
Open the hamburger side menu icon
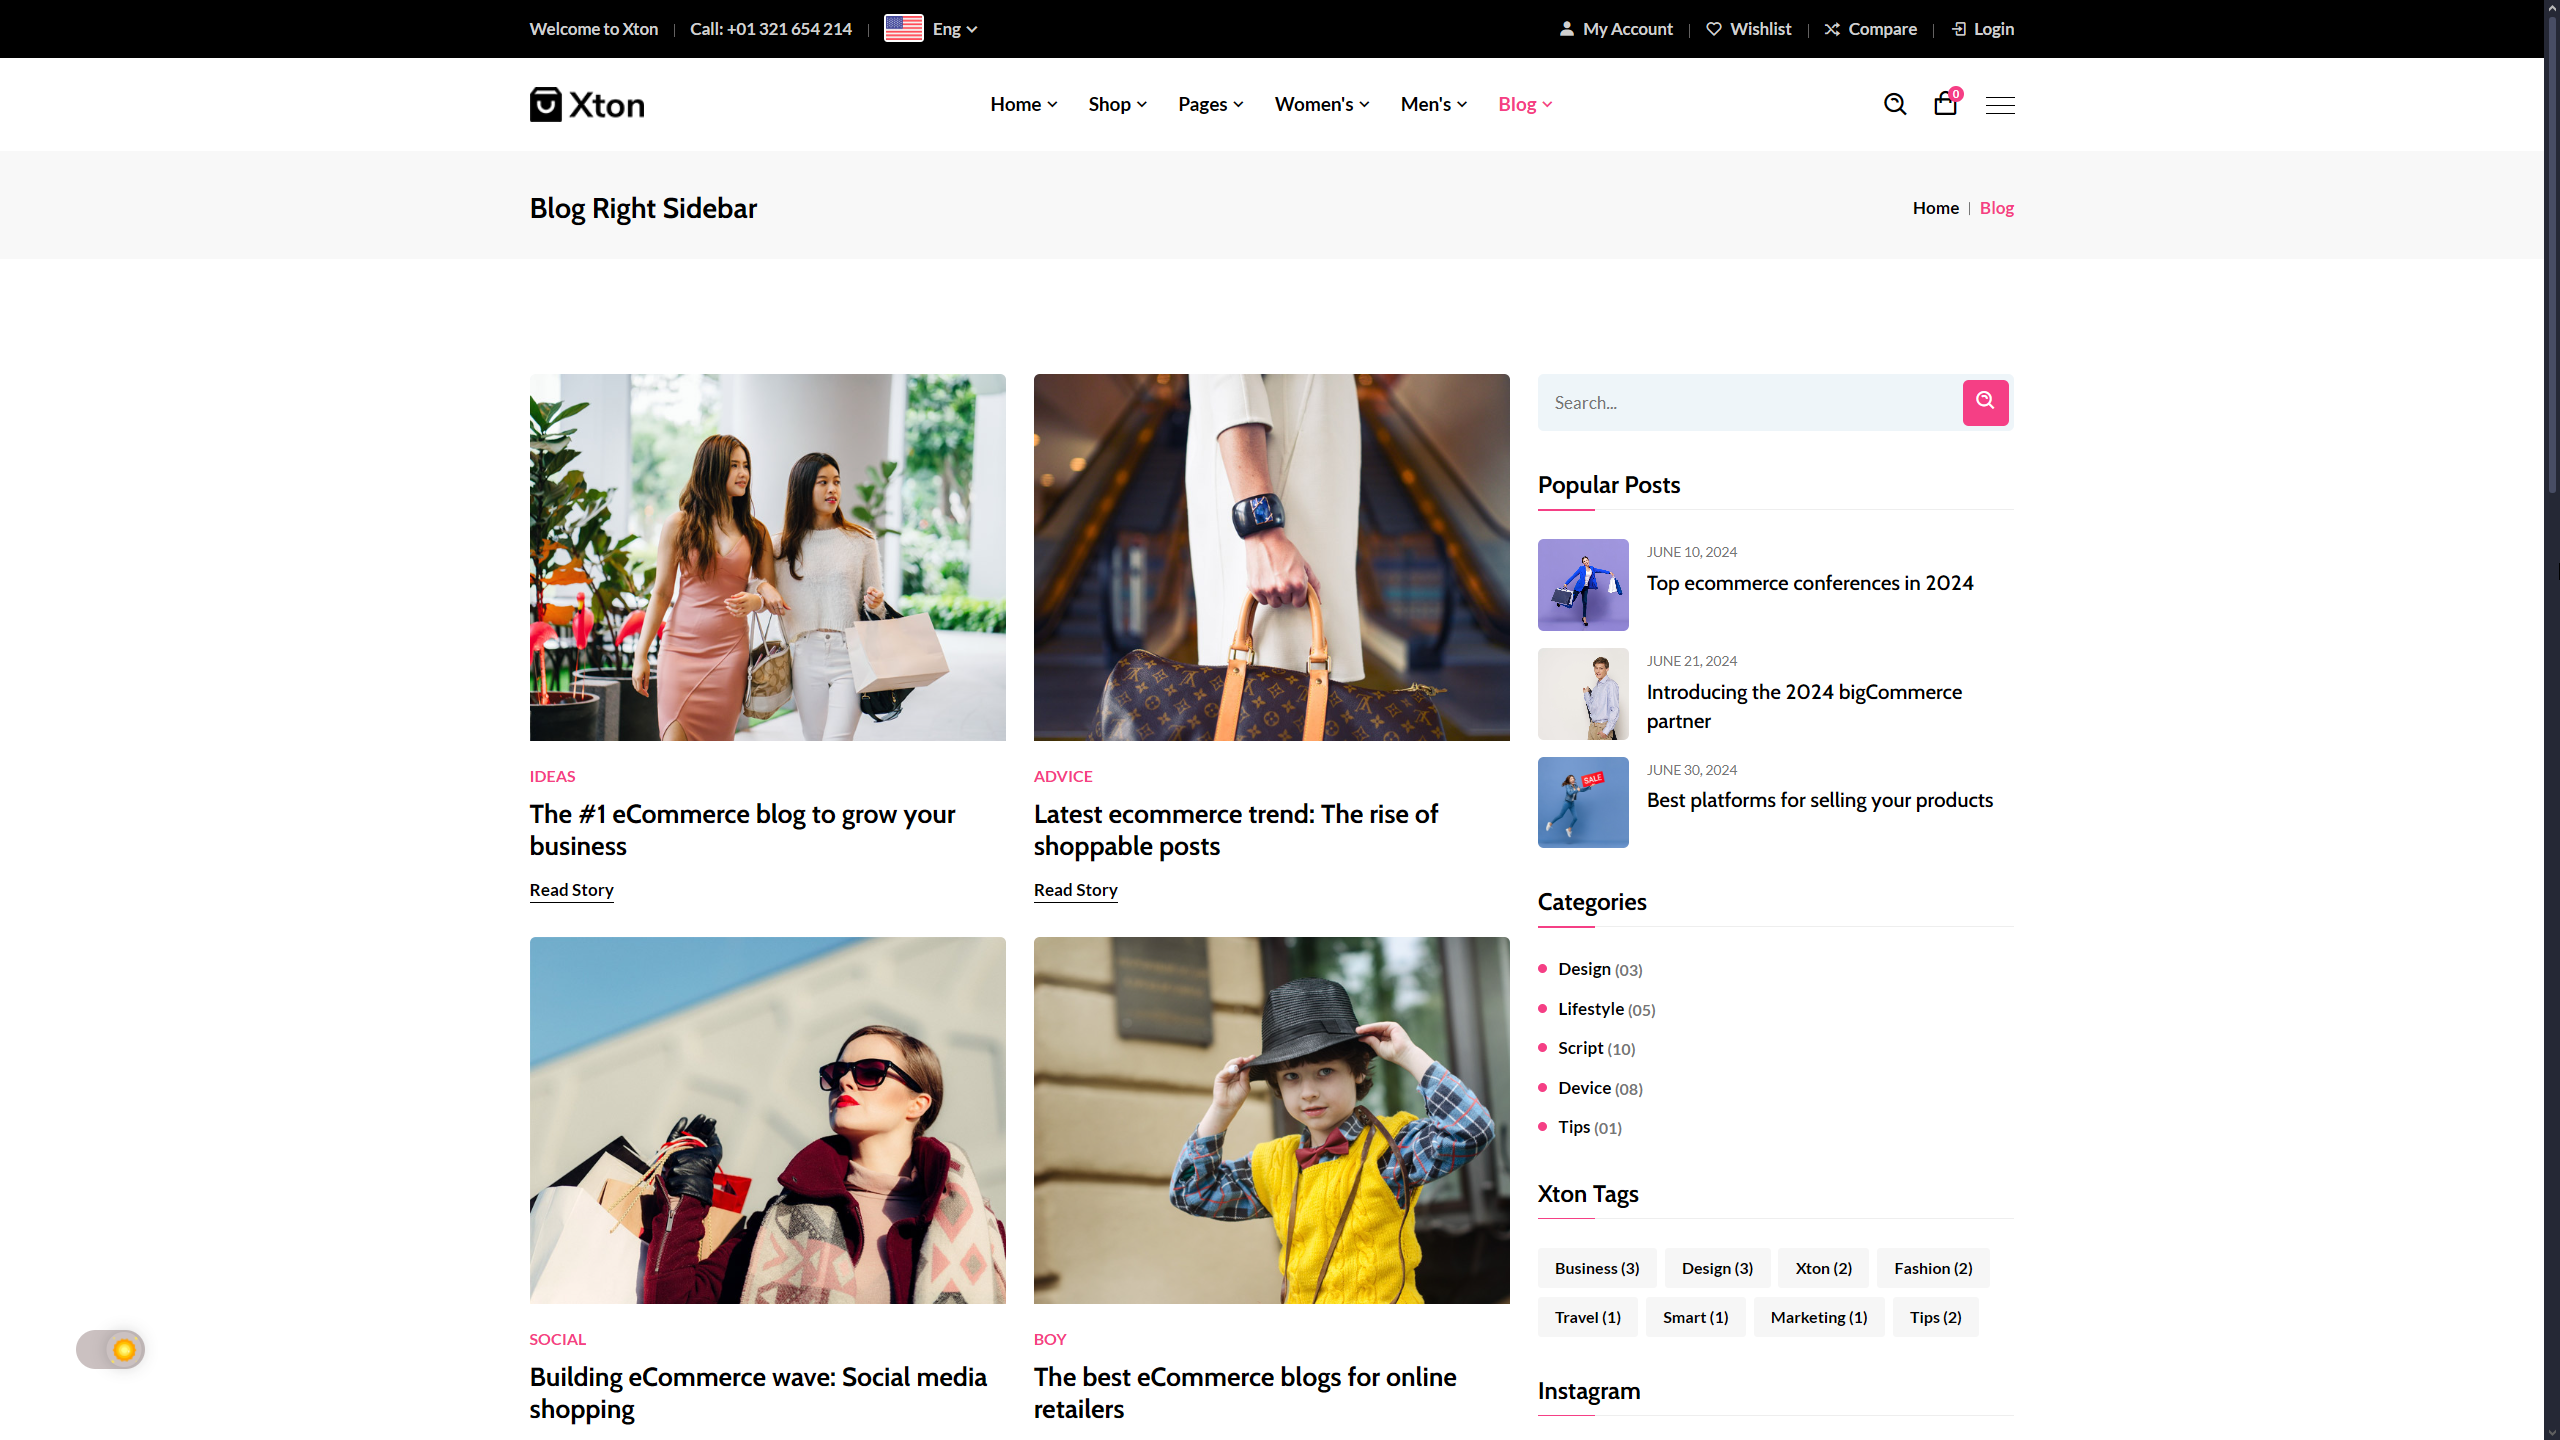point(2000,105)
